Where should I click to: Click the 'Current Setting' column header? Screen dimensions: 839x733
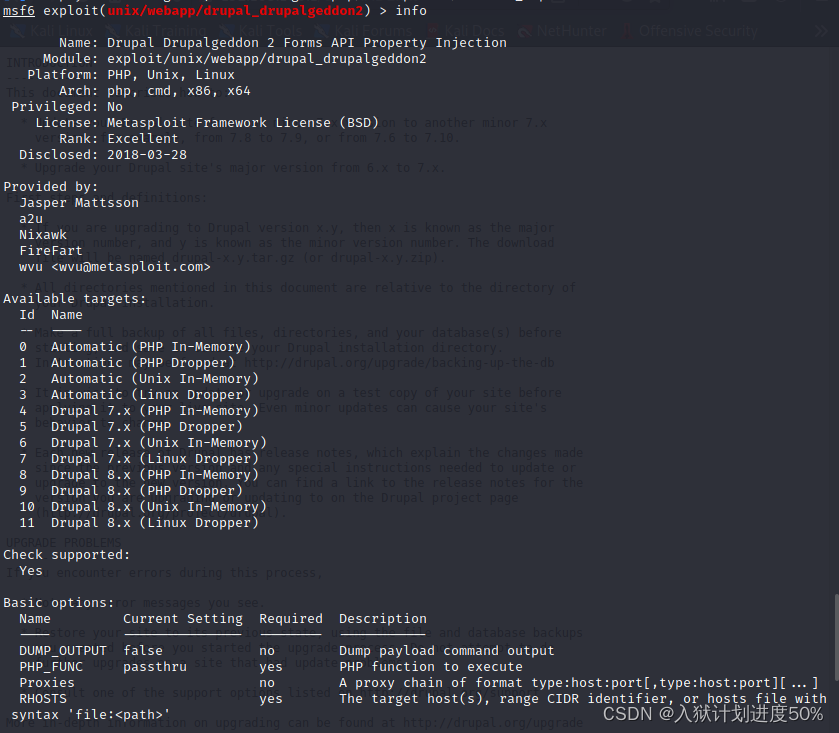click(183, 619)
